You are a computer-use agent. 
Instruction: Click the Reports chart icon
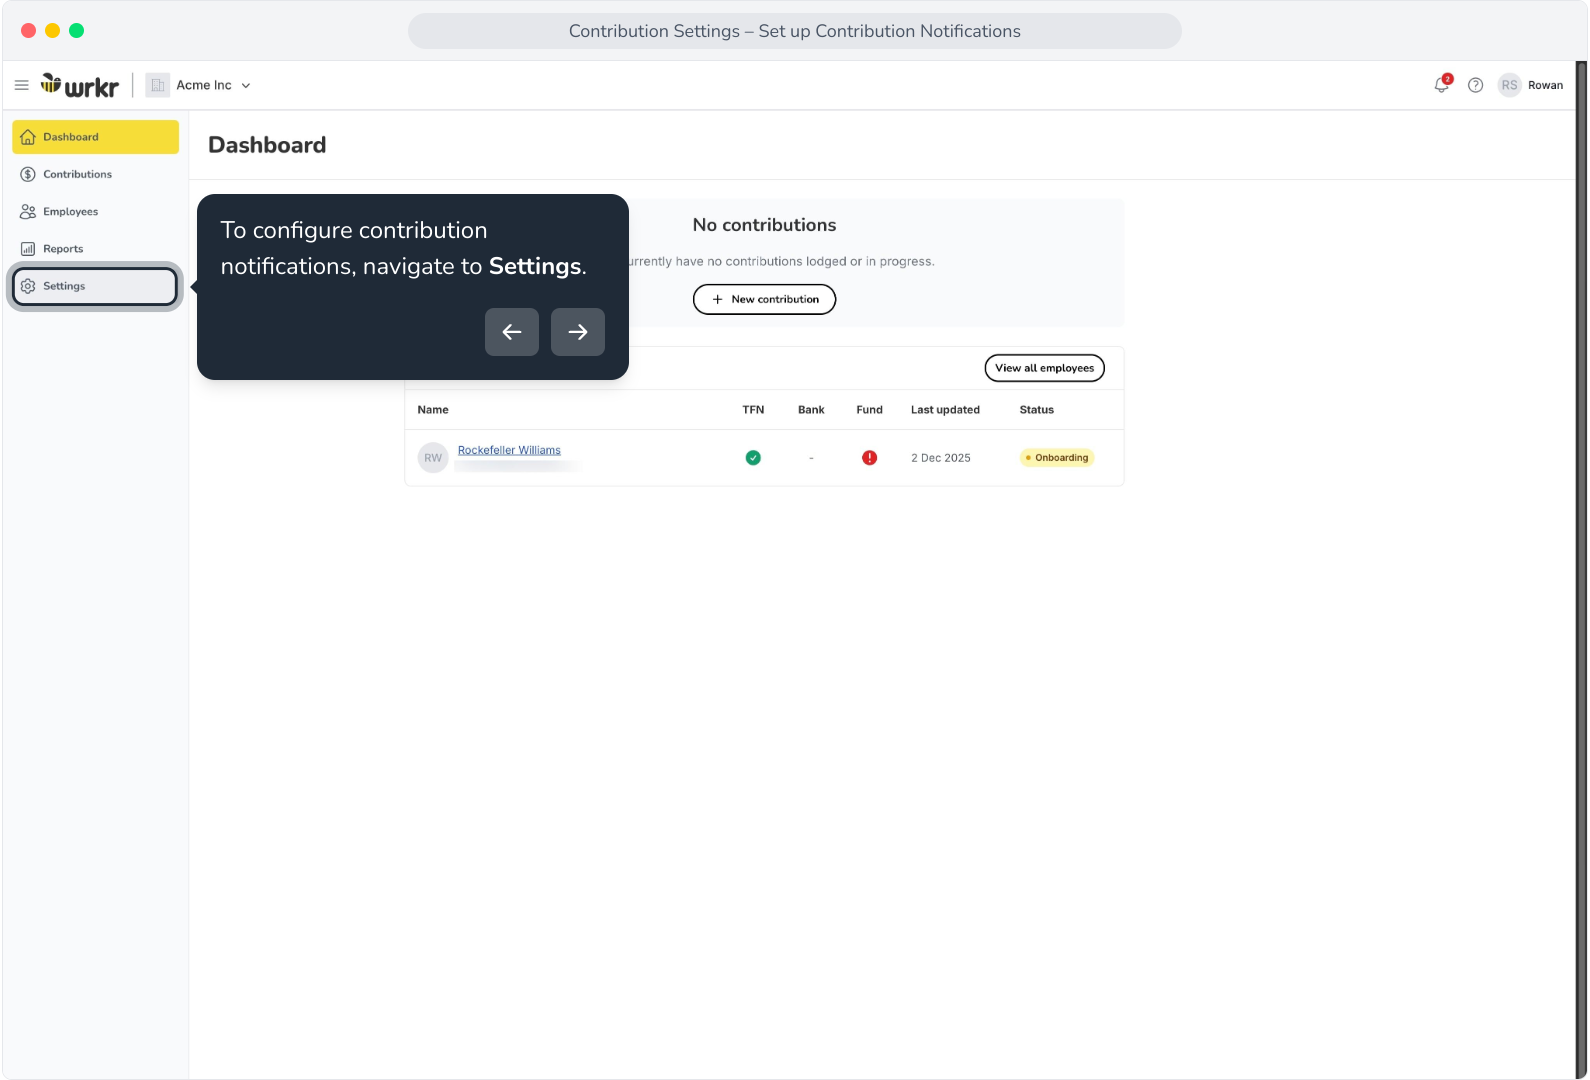tap(28, 248)
